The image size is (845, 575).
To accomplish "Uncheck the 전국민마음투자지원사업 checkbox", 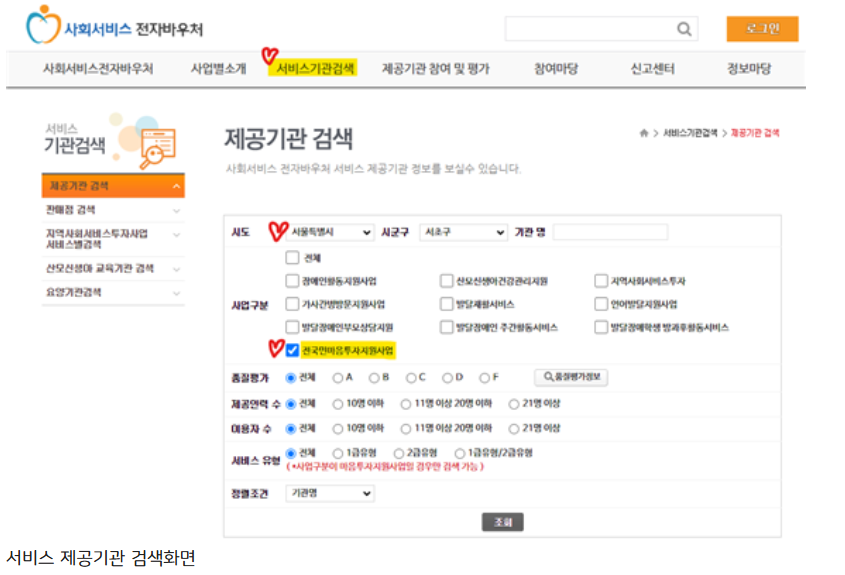I will [x=292, y=350].
